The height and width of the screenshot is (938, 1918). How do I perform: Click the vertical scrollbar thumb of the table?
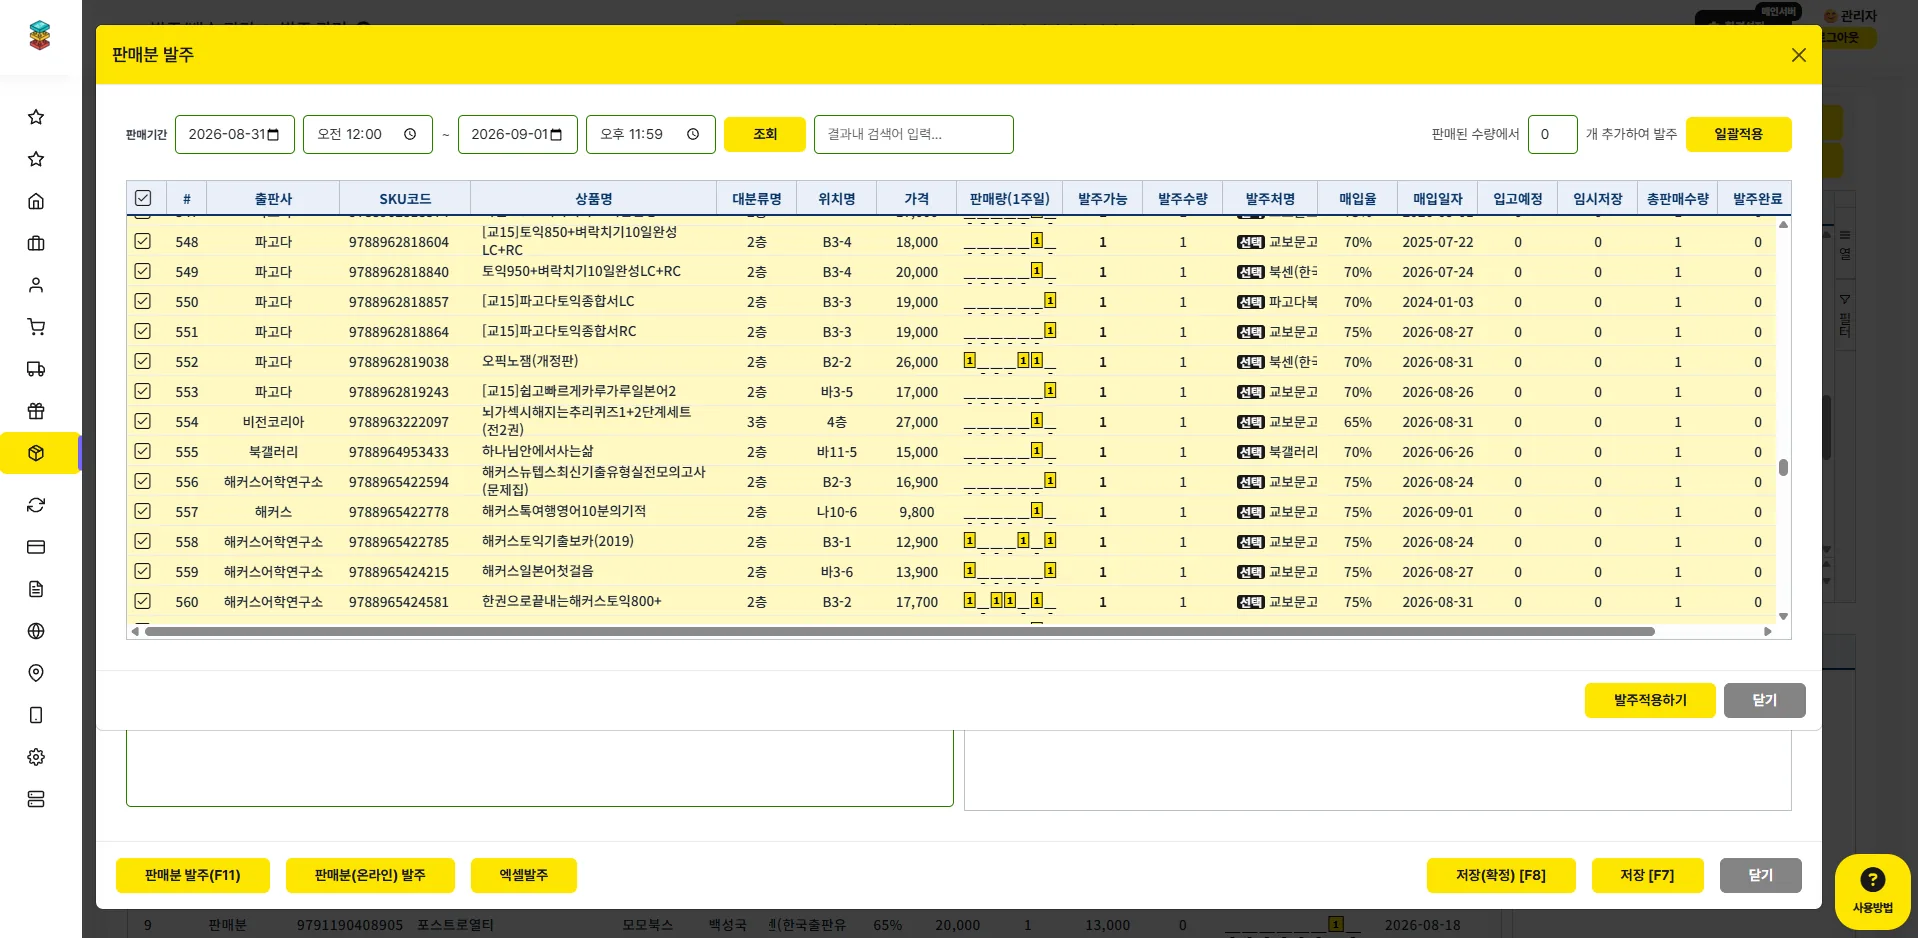point(1783,467)
